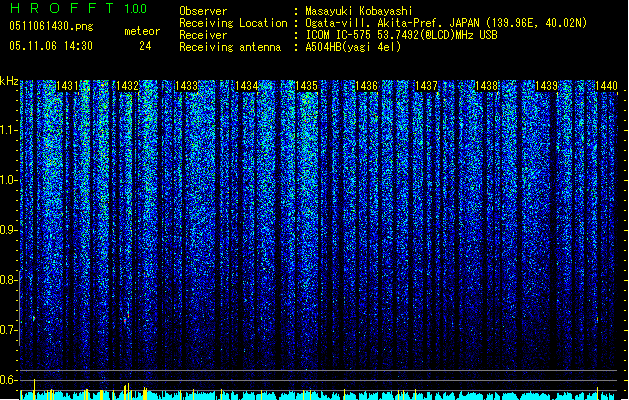Image resolution: width=629 pixels, height=400 pixels.
Task: Click the Receiving Location field label
Action: tap(233, 23)
